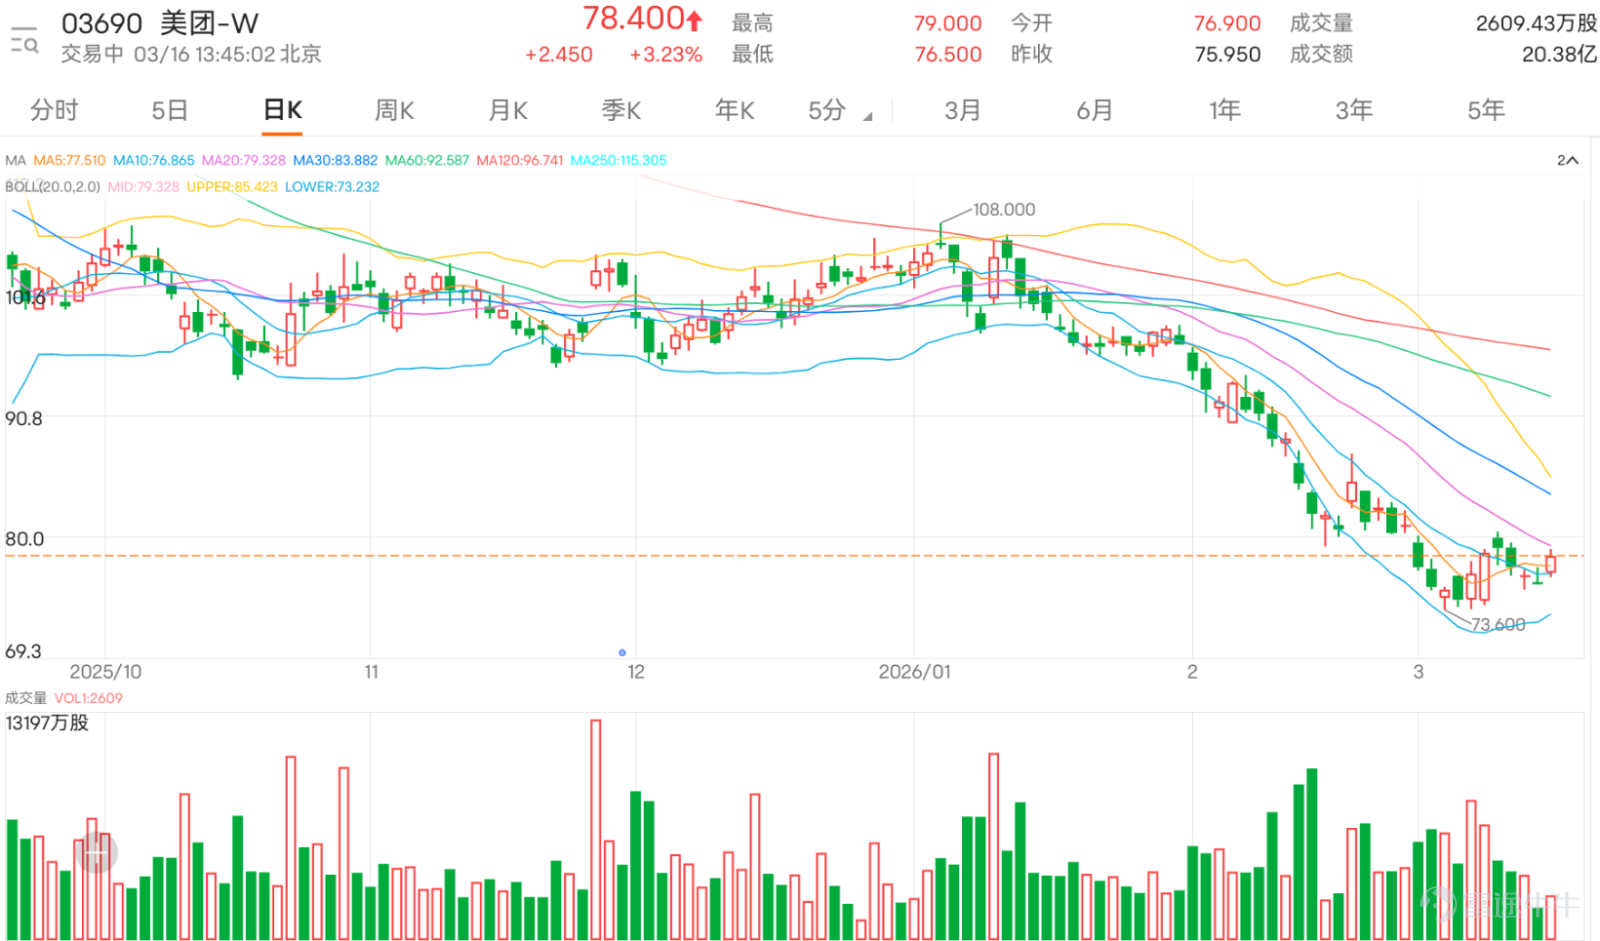
Task: Click the 昨收 value 75.950
Action: (x=1227, y=55)
